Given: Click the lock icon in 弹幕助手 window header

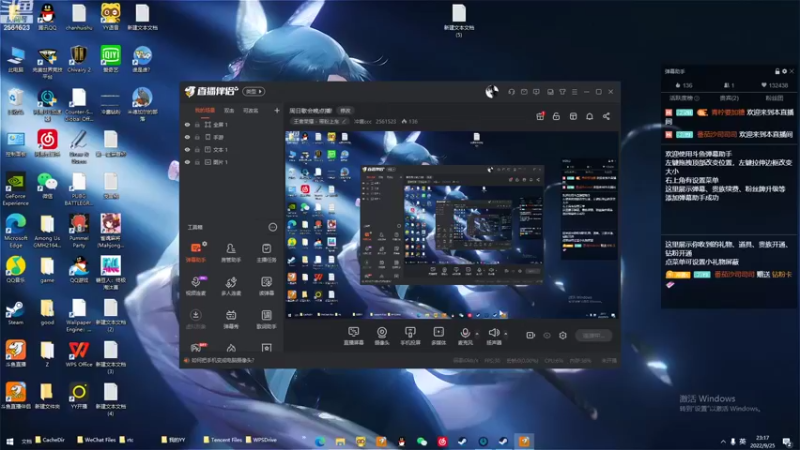Looking at the screenshot, I should point(777,71).
